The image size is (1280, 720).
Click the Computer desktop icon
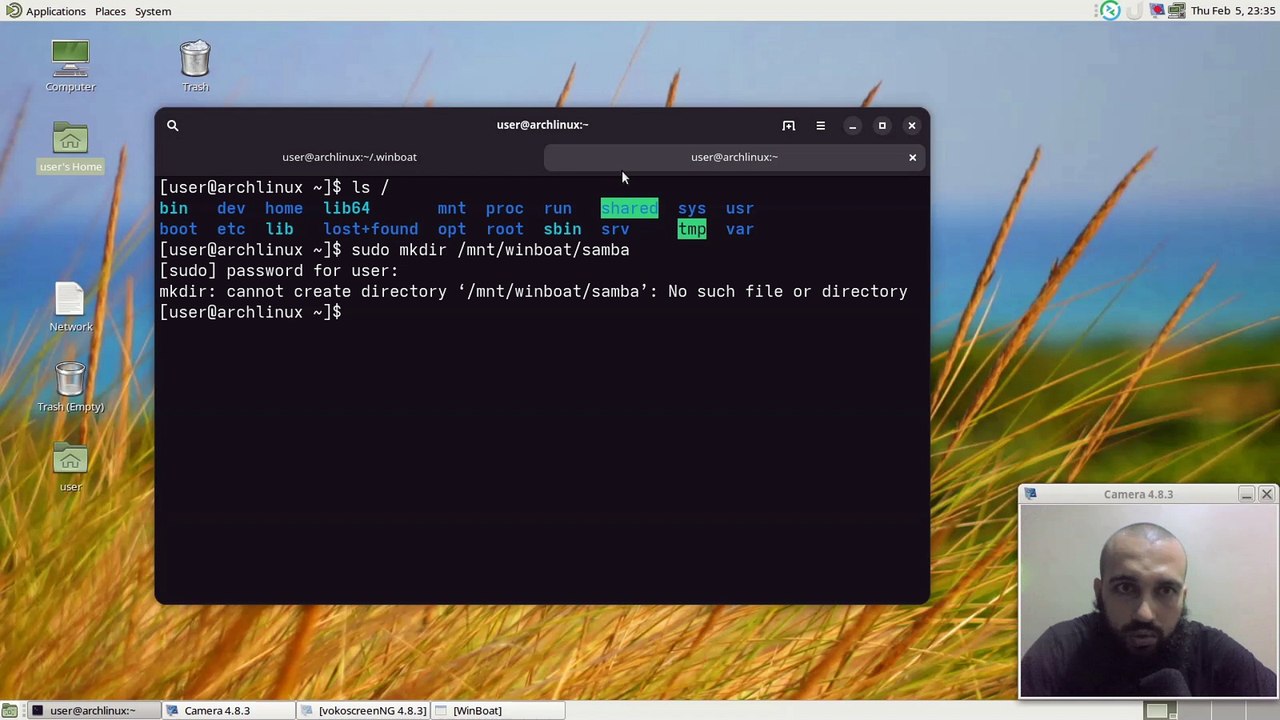coord(70,66)
